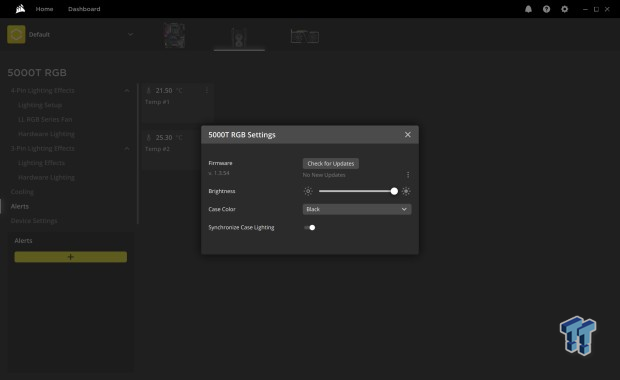Click the firmware options three-dot icon
Screen dimensions: 620x380
pos(408,175)
